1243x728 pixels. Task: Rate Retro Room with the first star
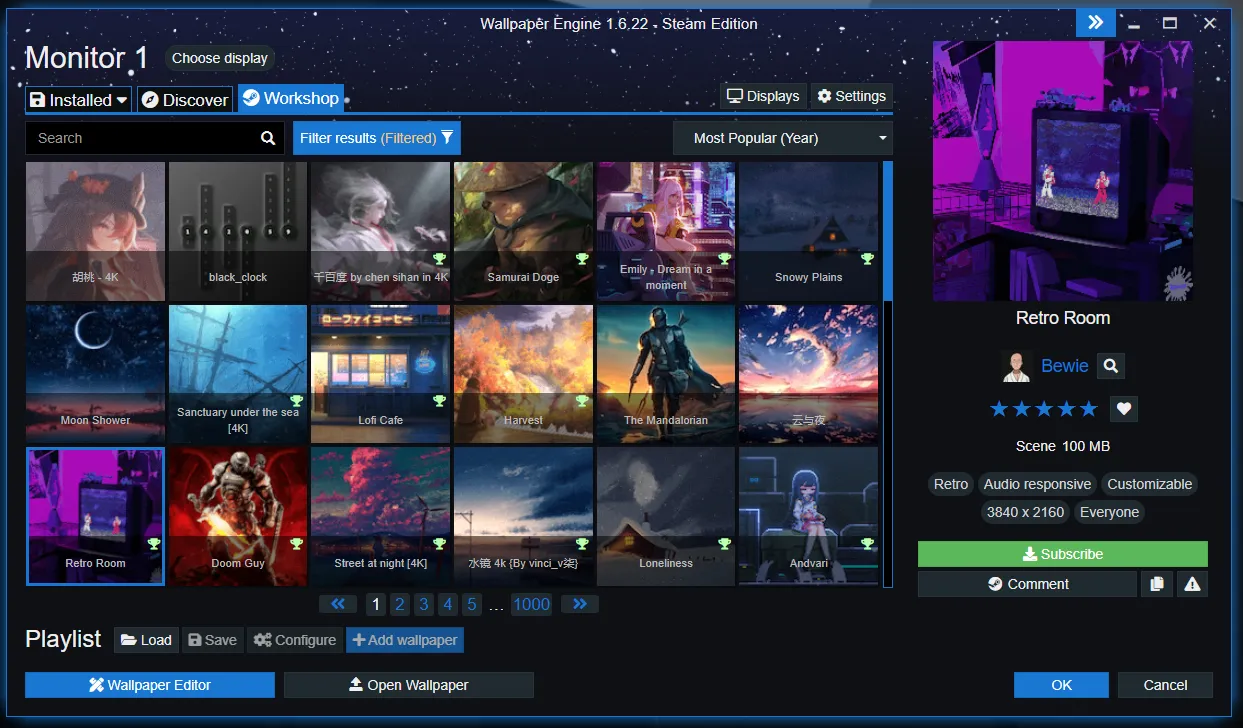coord(999,408)
